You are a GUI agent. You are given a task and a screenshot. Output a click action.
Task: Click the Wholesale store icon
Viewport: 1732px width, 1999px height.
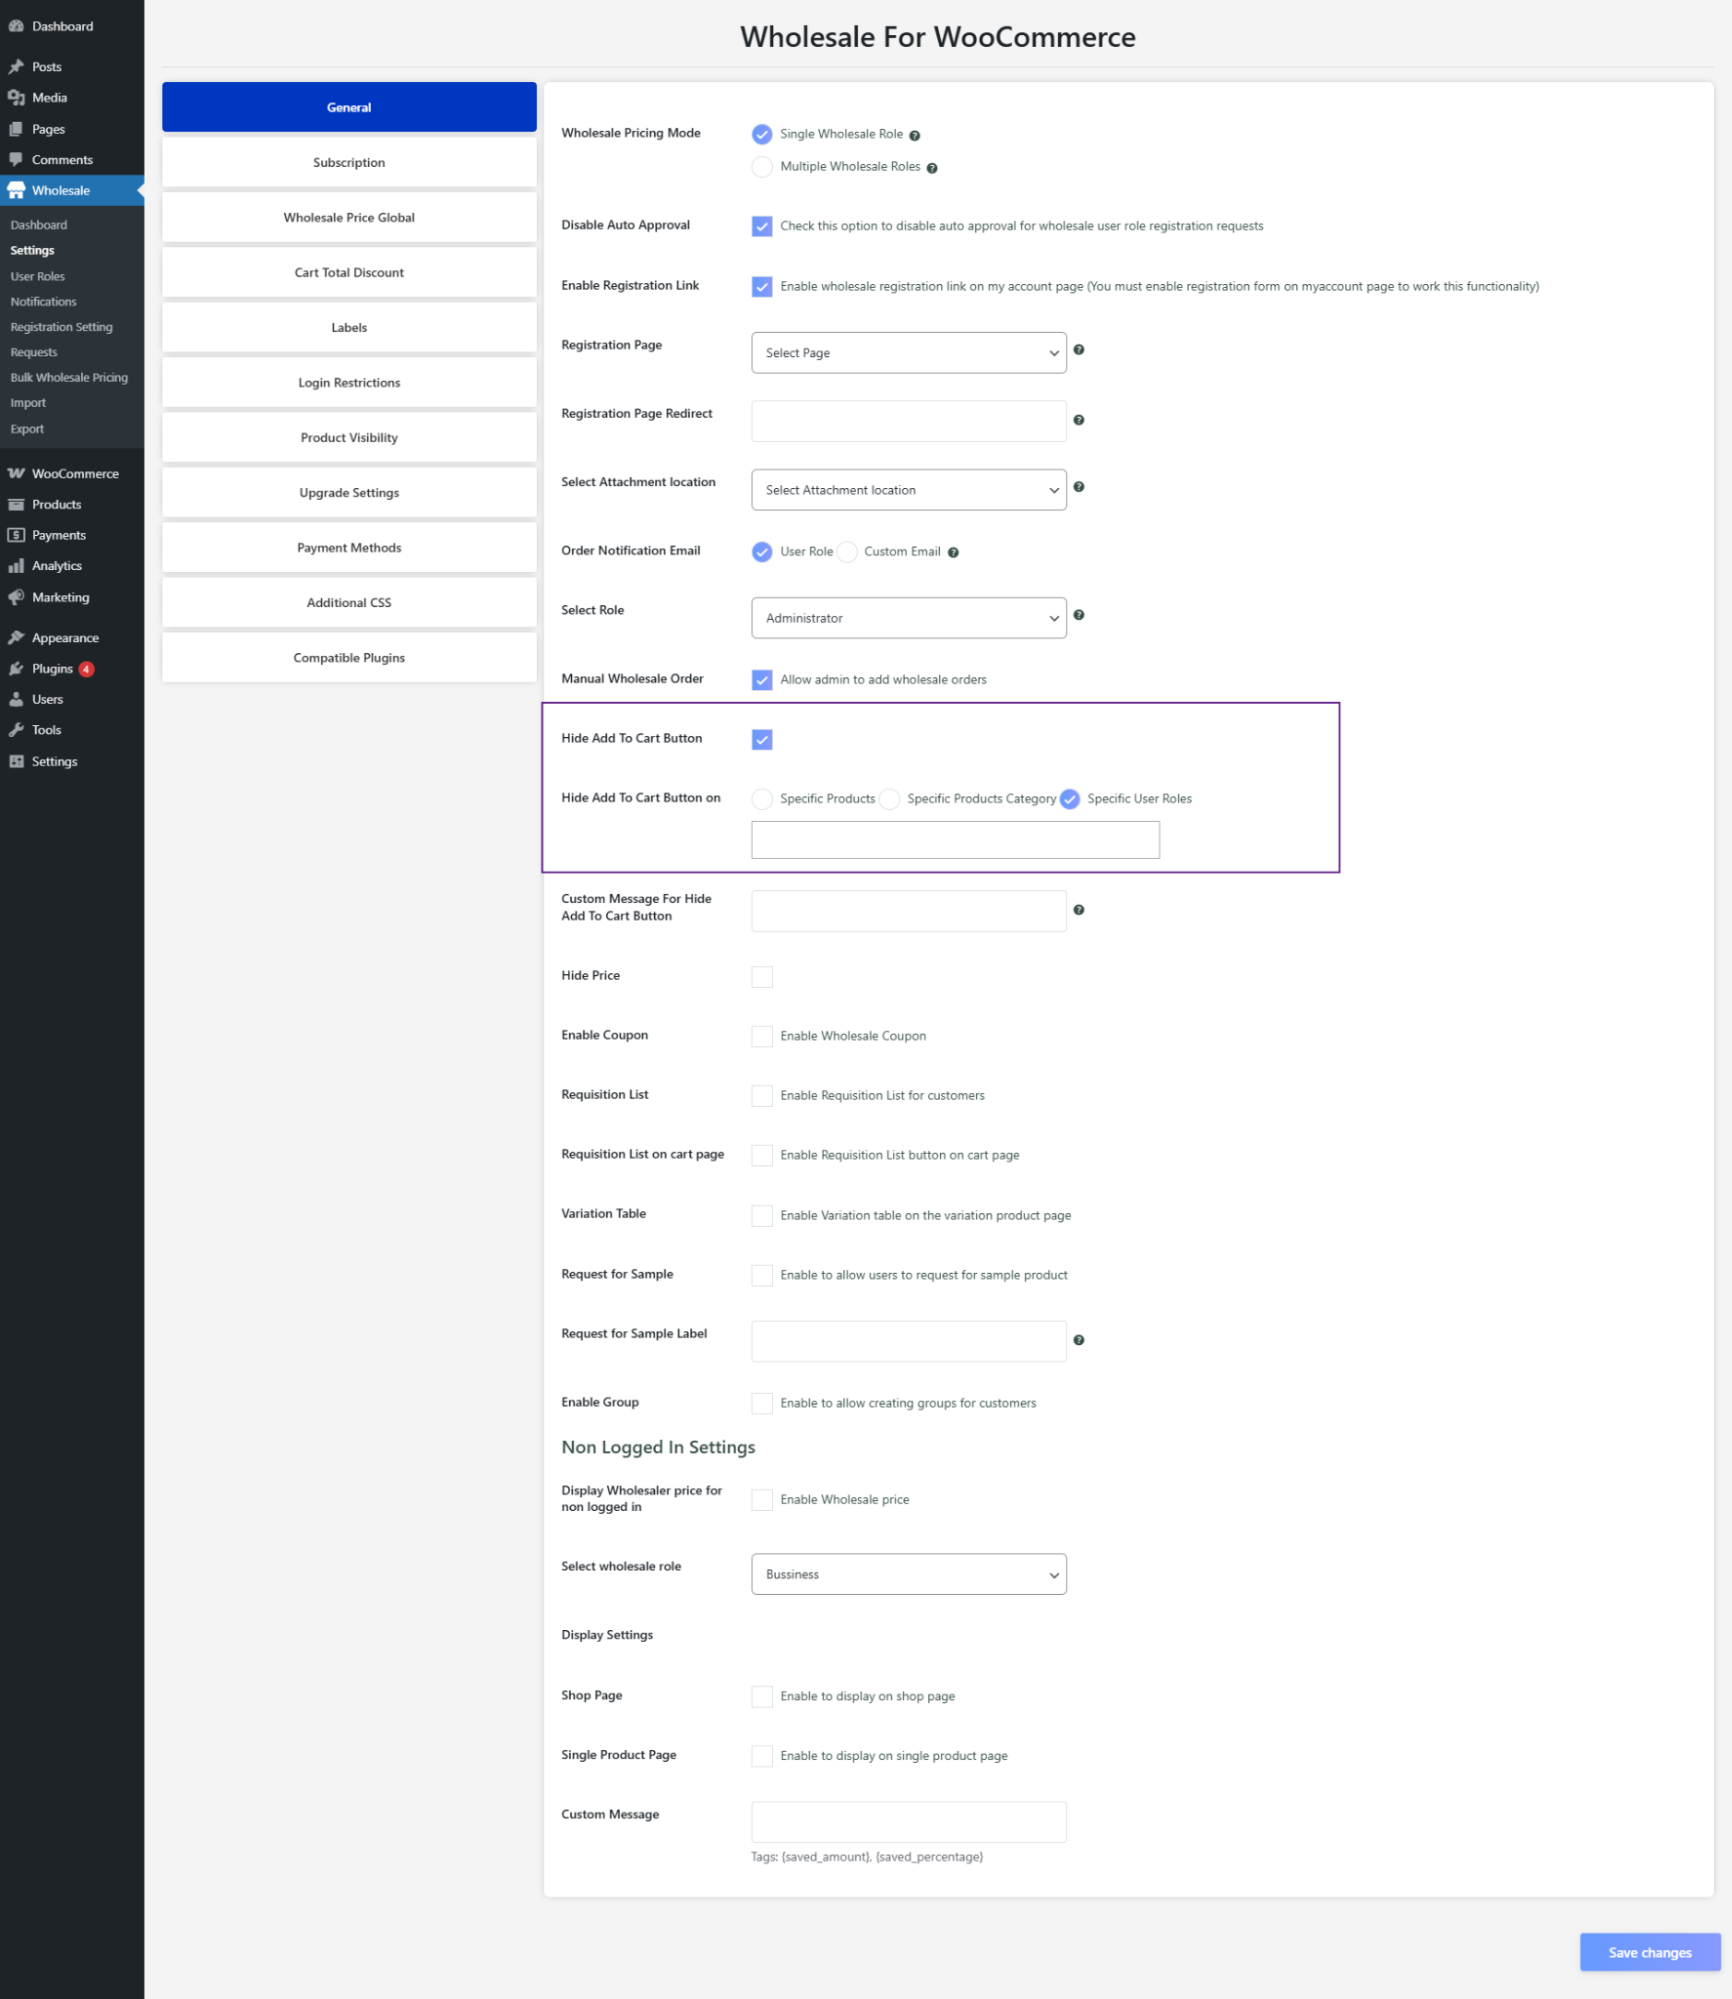click(x=16, y=190)
